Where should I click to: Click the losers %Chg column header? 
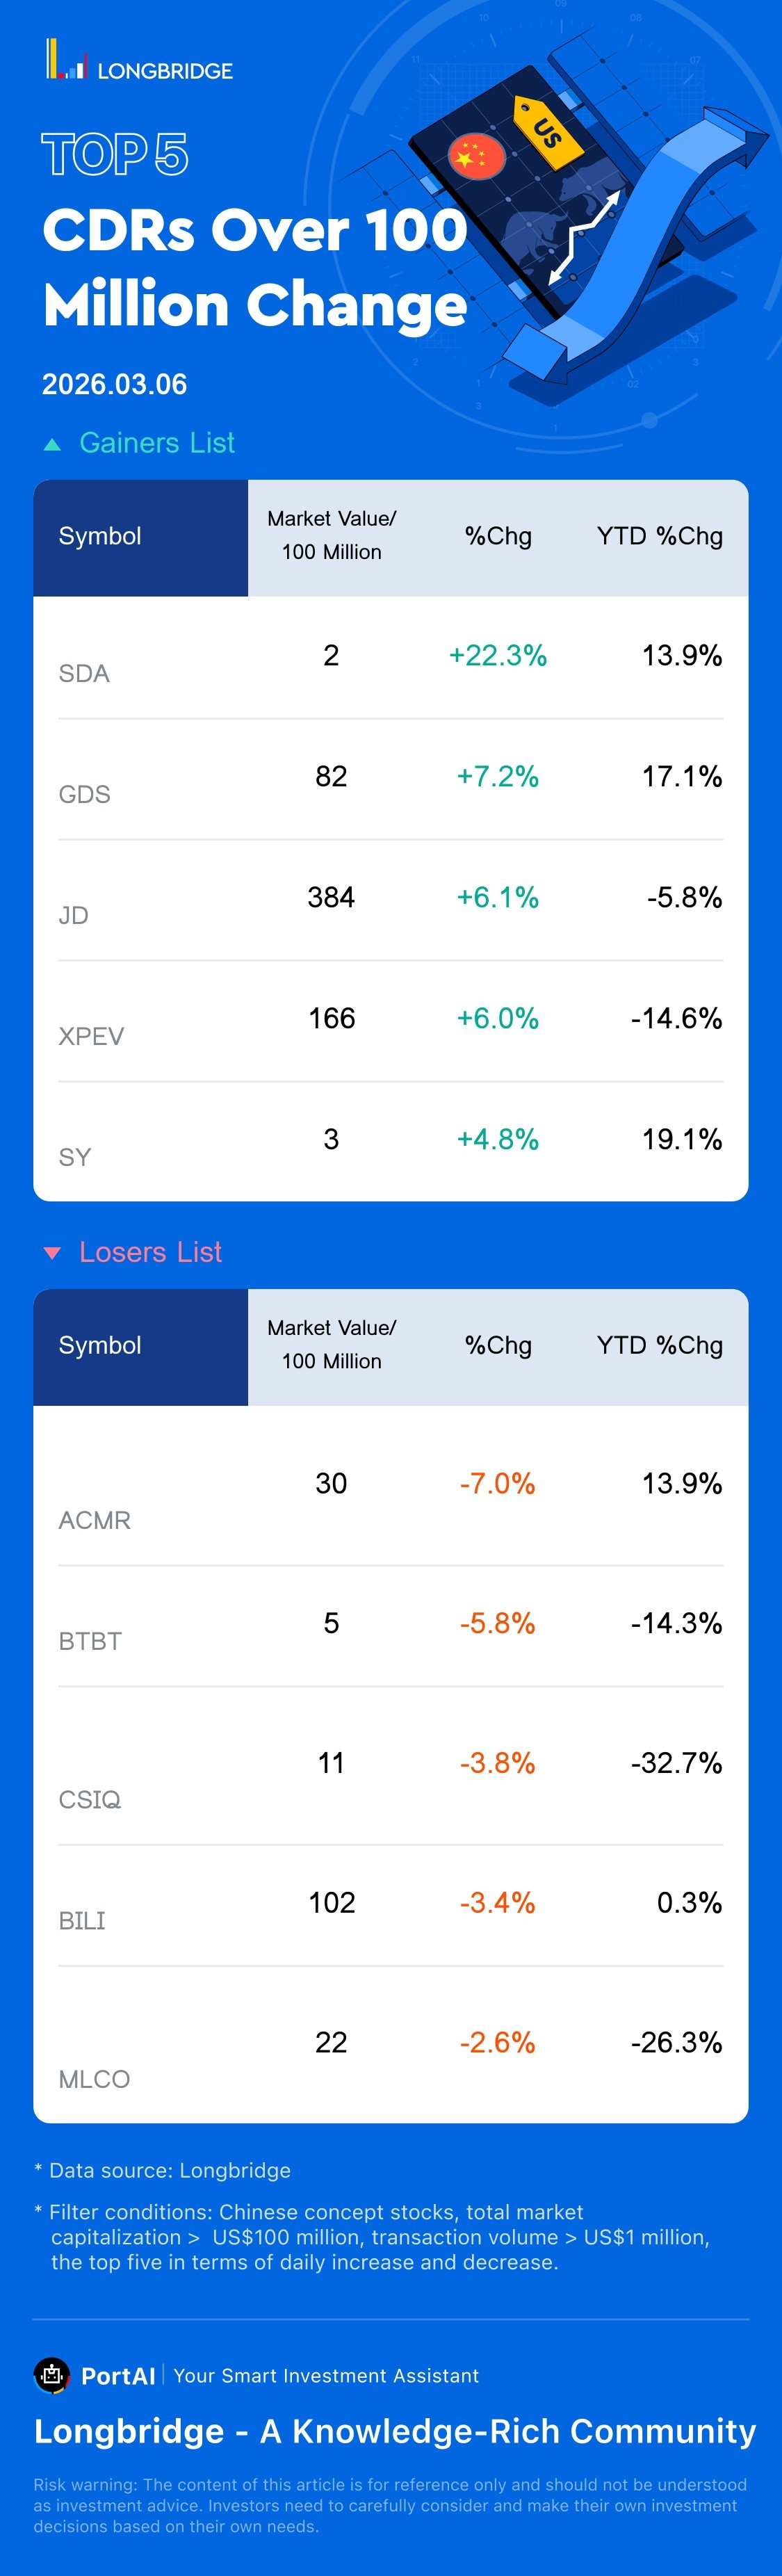coord(498,1345)
